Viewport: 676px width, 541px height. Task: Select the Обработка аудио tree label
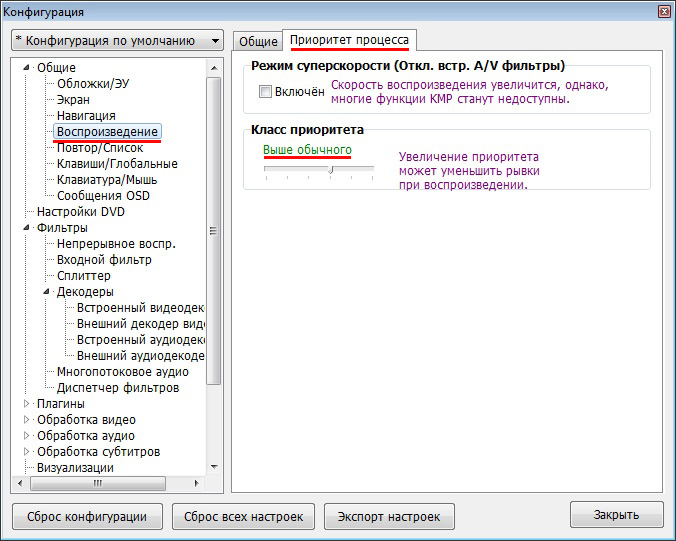pyautogui.click(x=86, y=435)
